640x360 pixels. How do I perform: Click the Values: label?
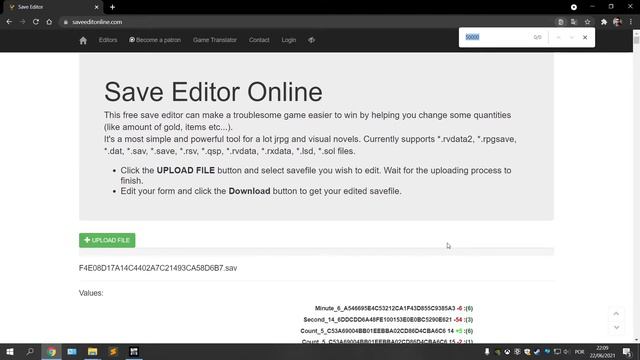pos(91,293)
